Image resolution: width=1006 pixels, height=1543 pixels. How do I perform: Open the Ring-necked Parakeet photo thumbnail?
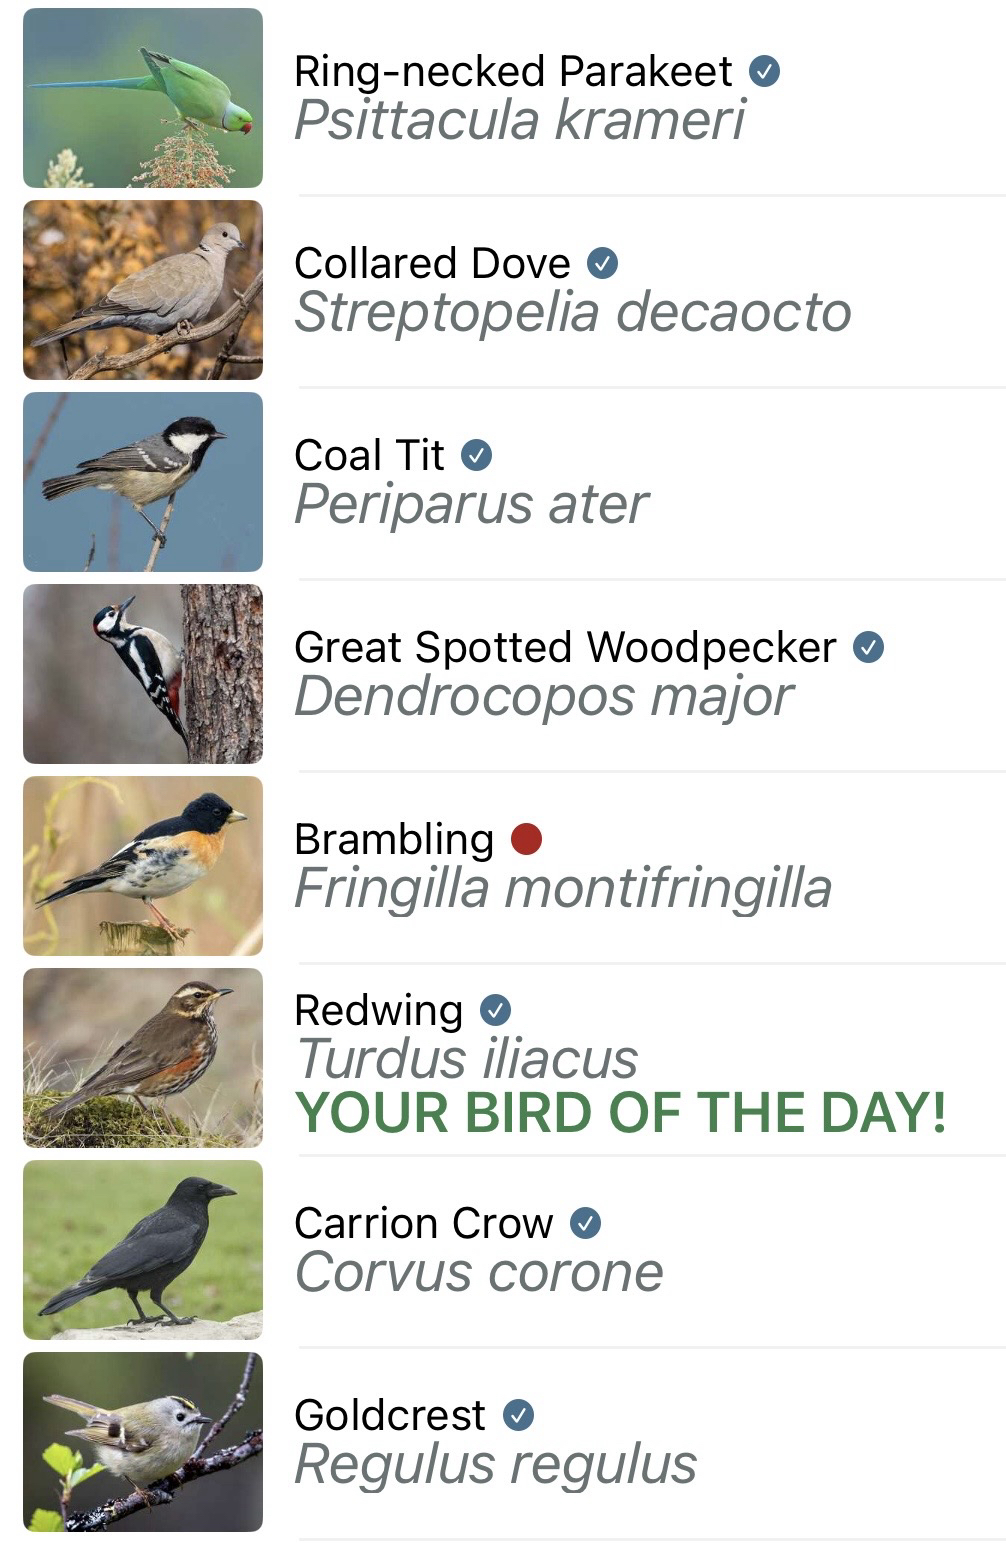[143, 98]
